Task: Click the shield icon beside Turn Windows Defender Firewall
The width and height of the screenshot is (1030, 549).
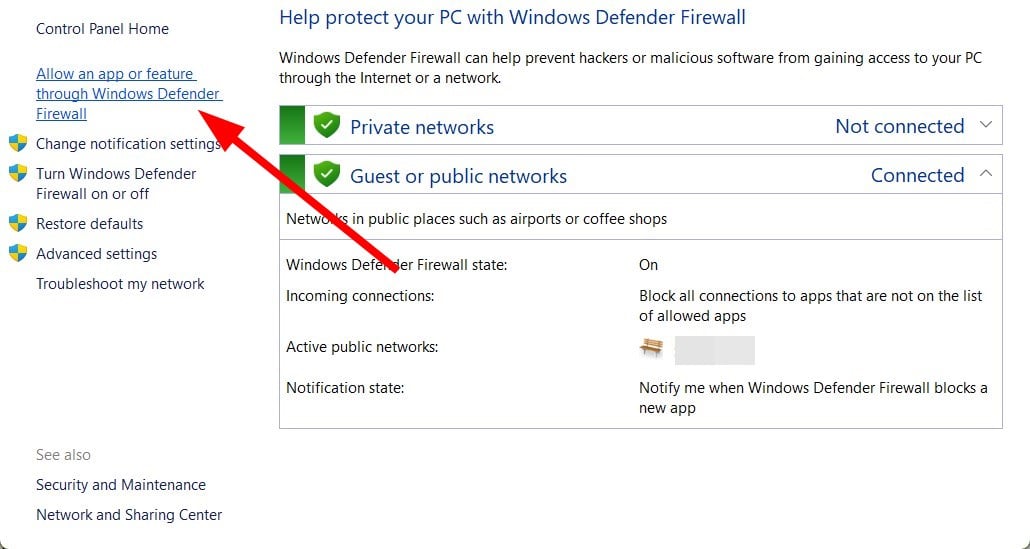Action: (x=18, y=173)
